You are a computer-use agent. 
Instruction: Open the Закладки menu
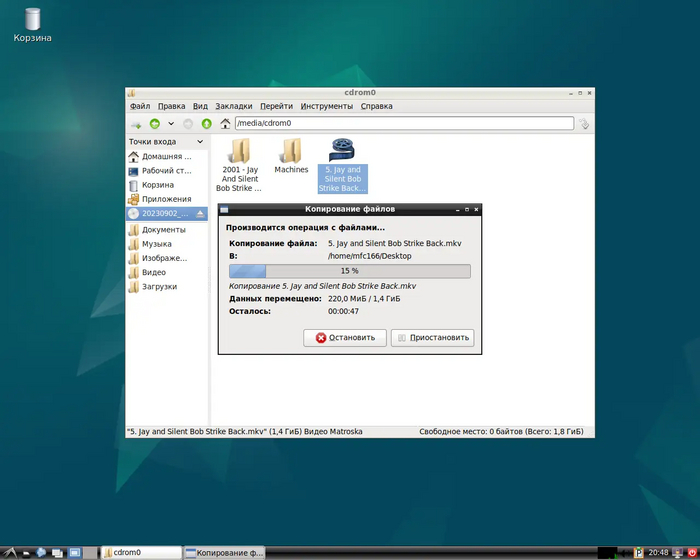[x=234, y=106]
